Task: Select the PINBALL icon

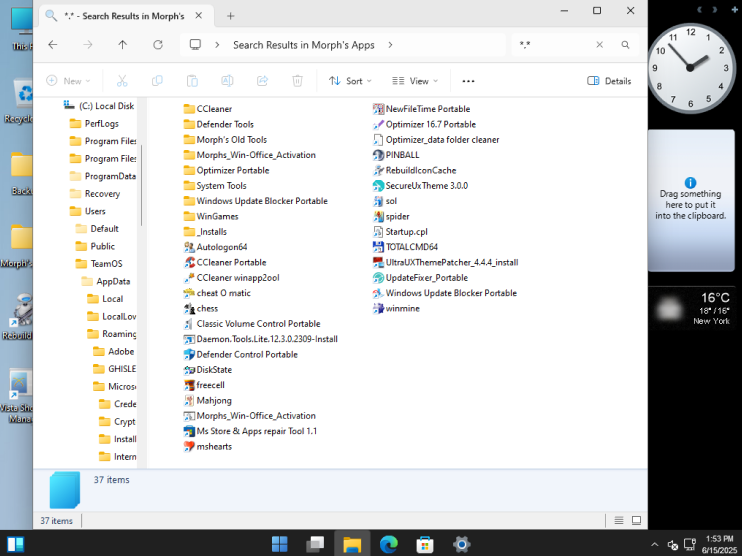Action: [x=378, y=155]
